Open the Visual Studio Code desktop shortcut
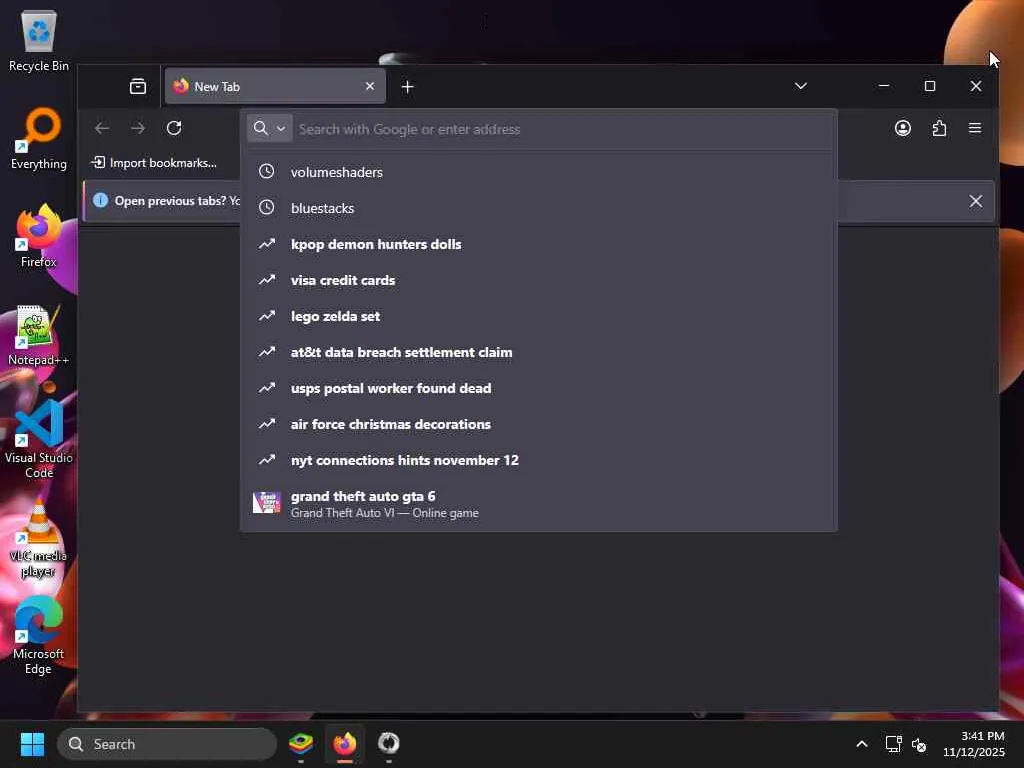This screenshot has width=1024, height=768. tap(39, 440)
